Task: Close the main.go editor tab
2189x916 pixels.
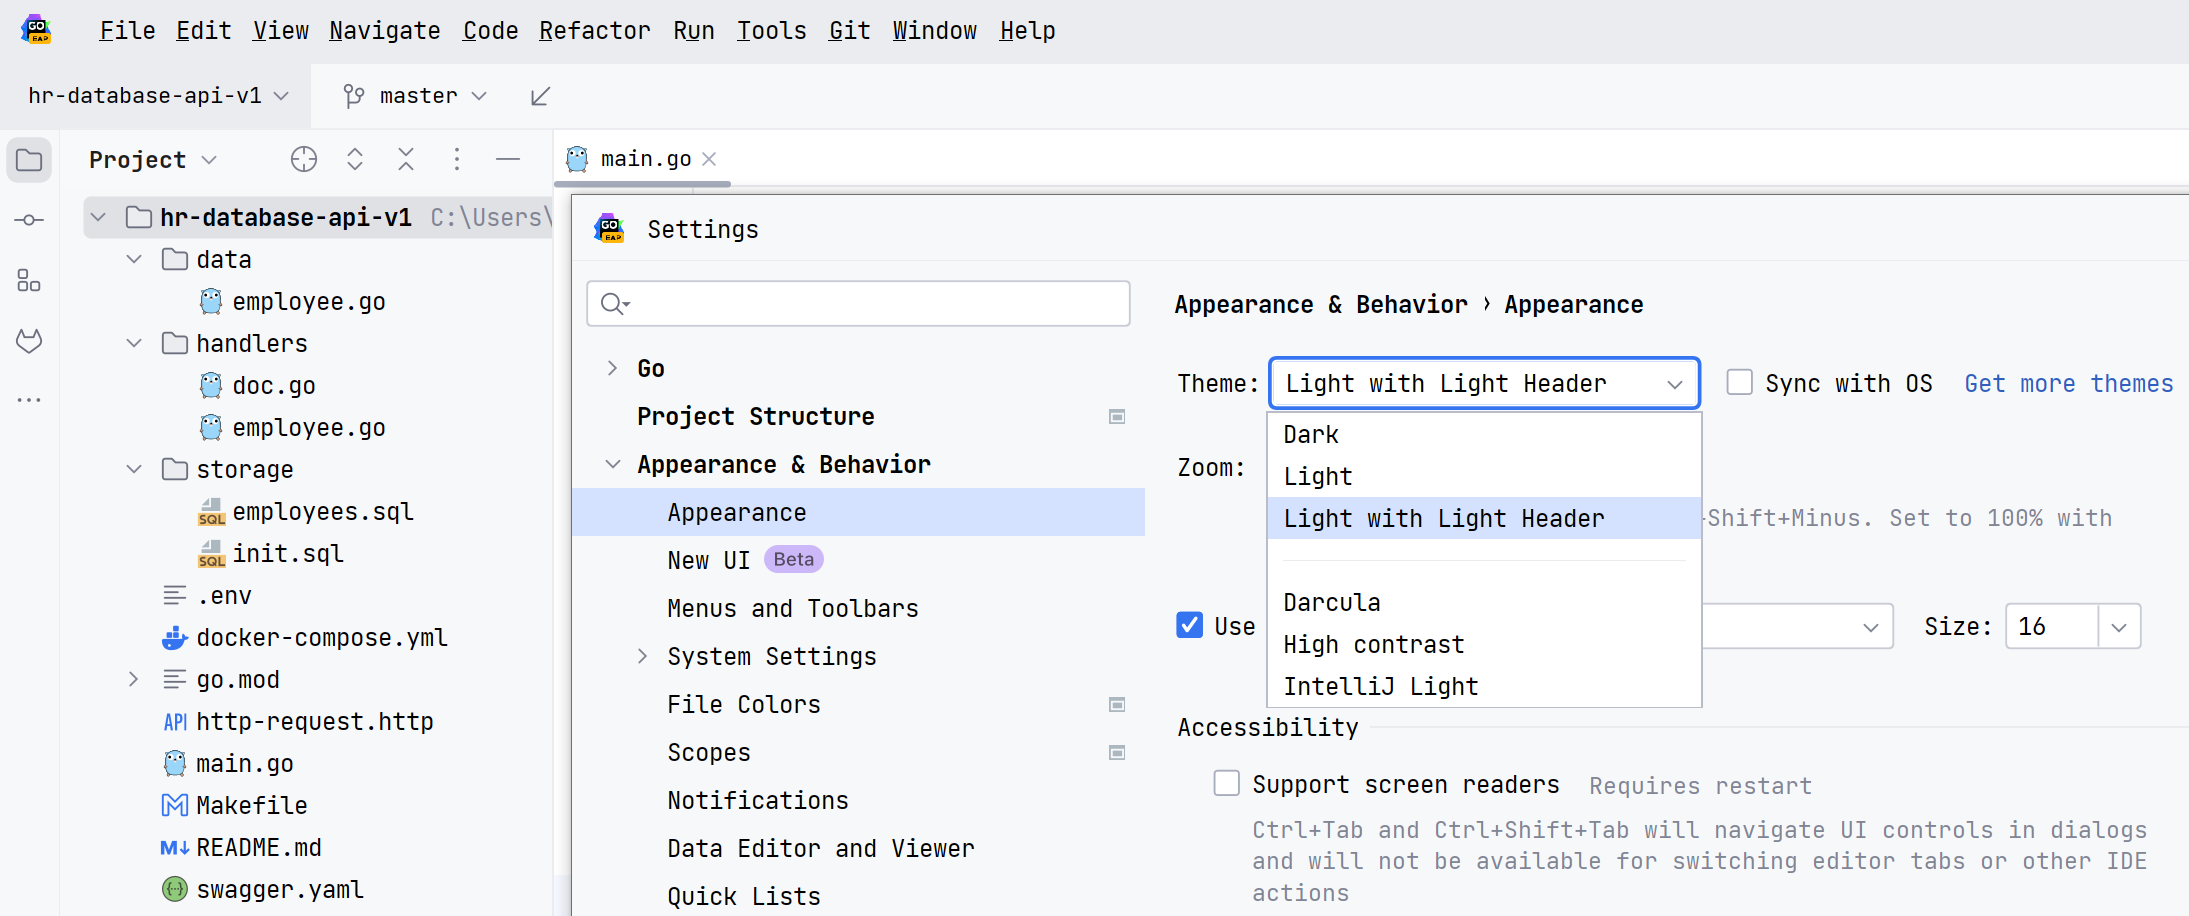Action: tap(709, 159)
